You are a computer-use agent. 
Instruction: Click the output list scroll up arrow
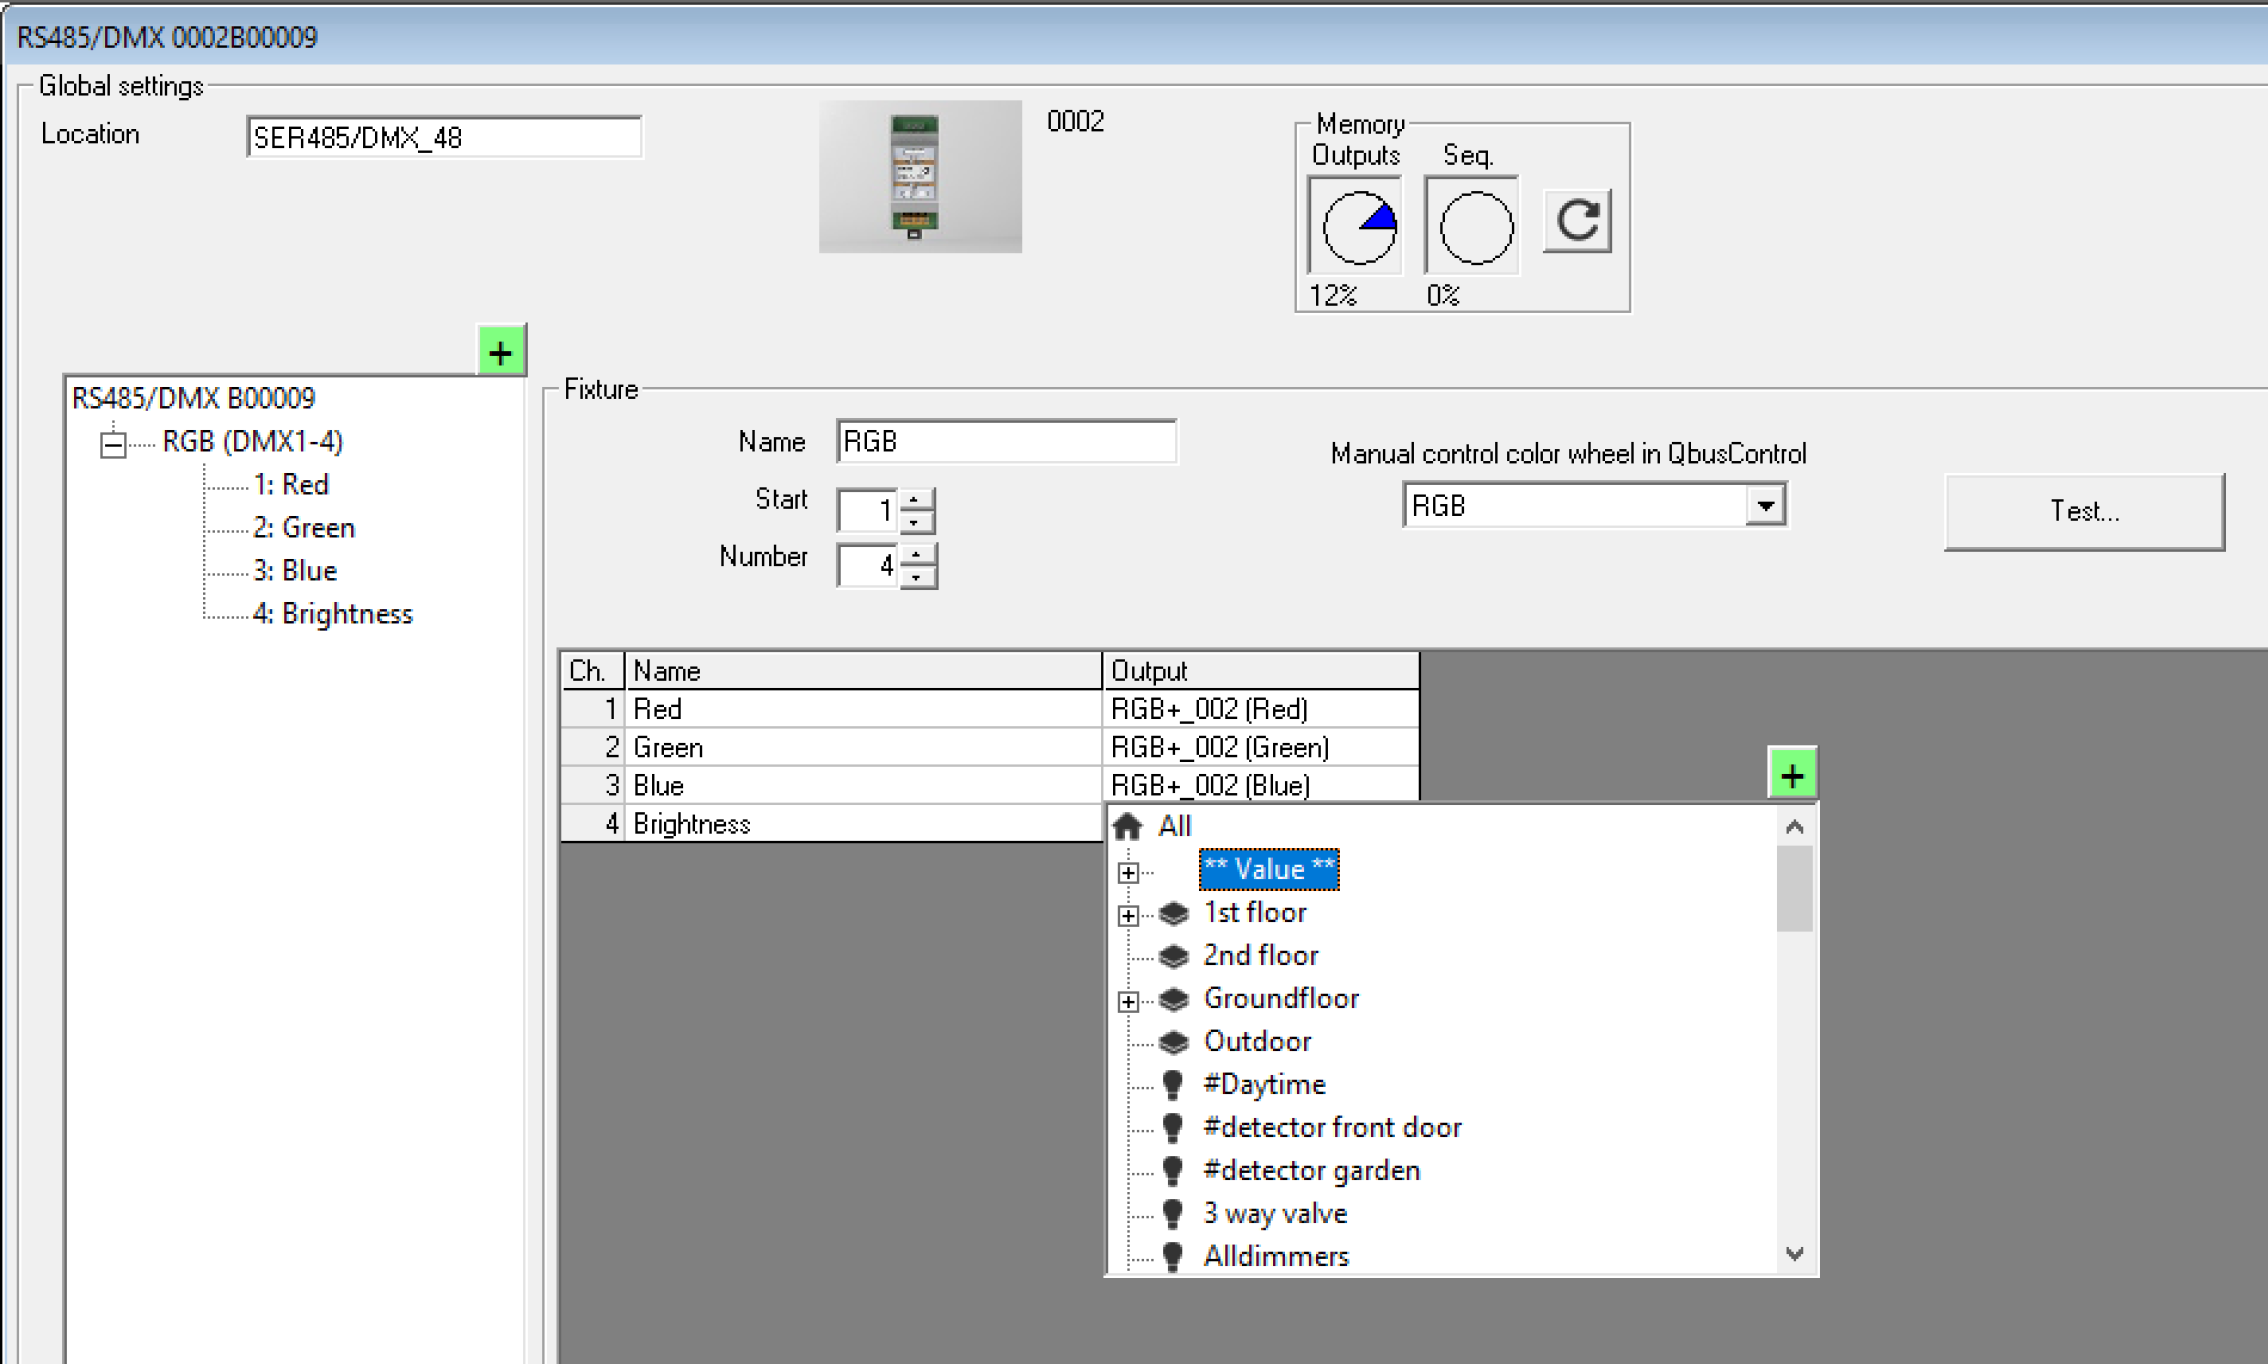tap(1795, 826)
